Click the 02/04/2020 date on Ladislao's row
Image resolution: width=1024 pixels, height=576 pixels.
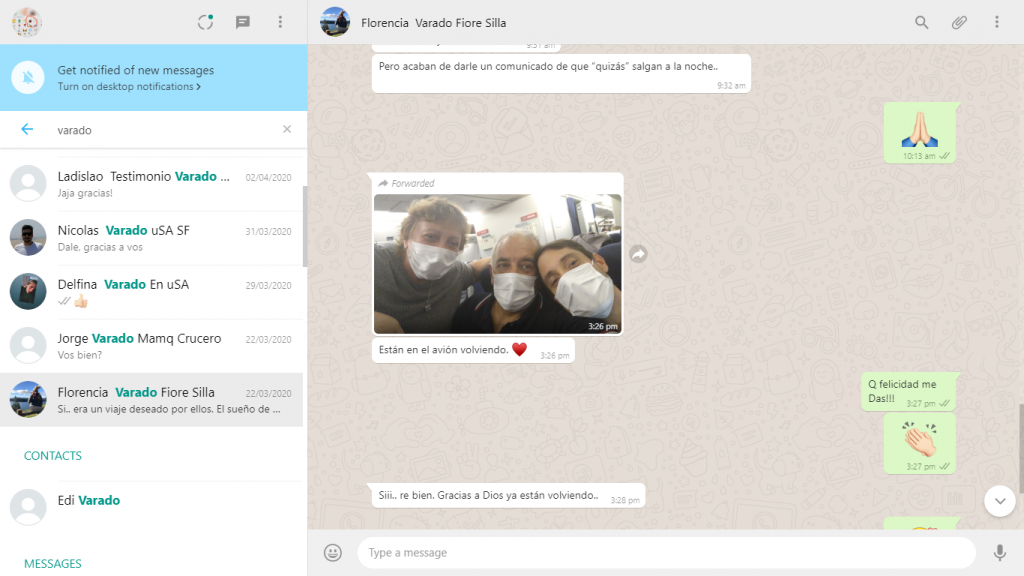pos(268,178)
